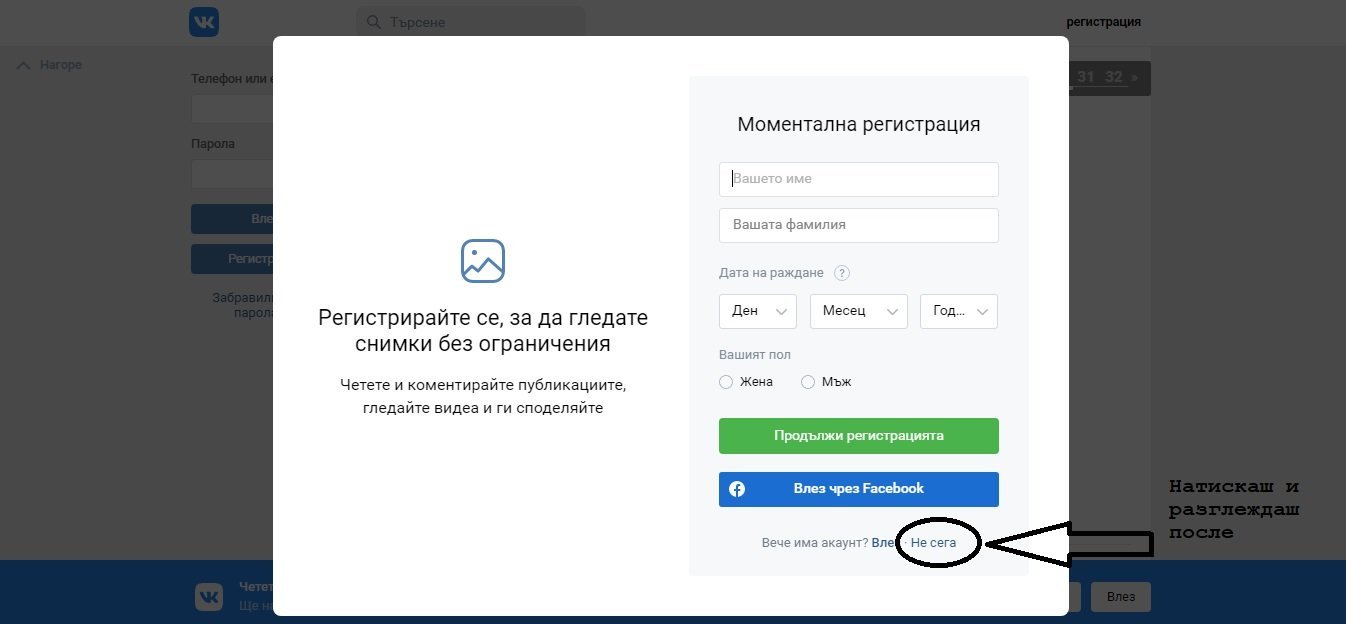This screenshot has height=624, width=1346.
Task: Click the VK logo in the top header
Action: (x=204, y=22)
